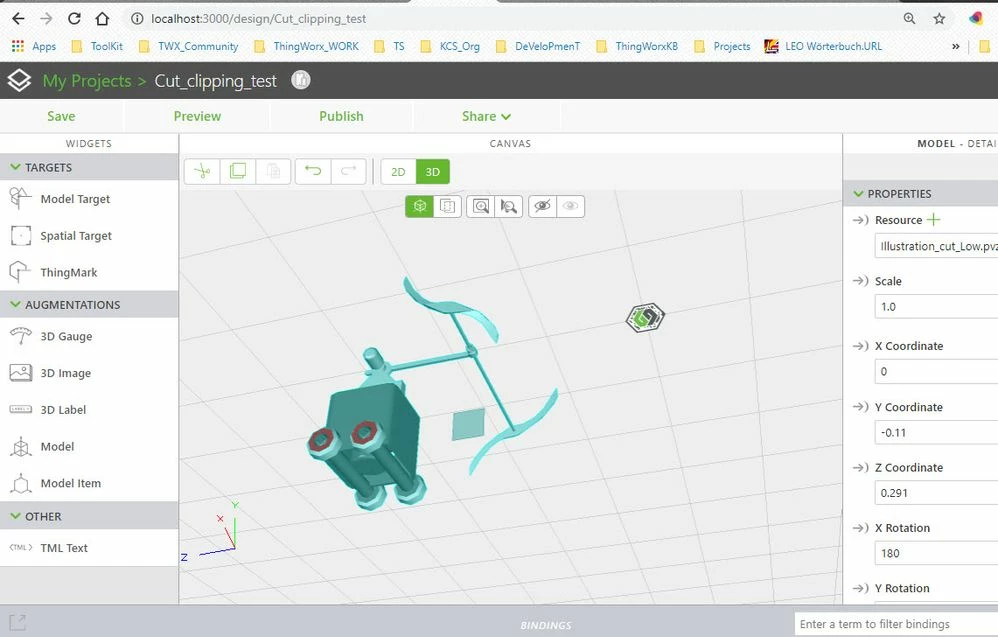Click the Copy icon in canvas toolbar
998x637 pixels.
tap(238, 171)
